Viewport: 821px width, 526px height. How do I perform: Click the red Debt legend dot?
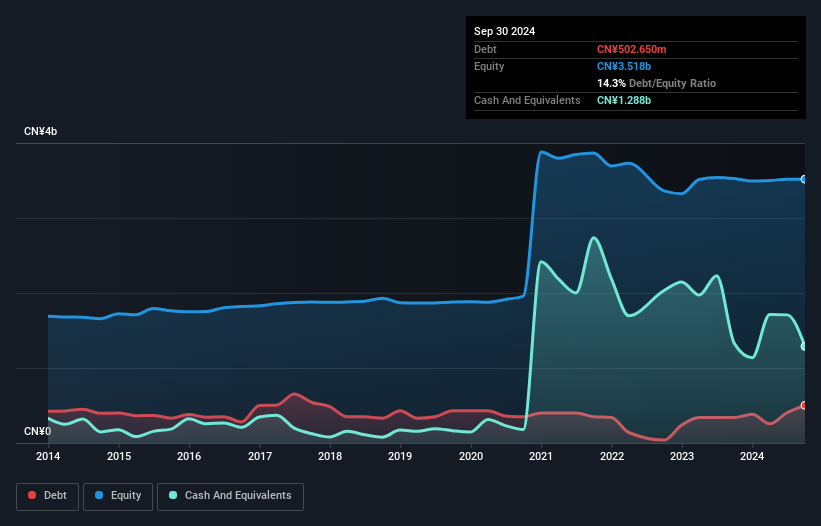pyautogui.click(x=32, y=495)
